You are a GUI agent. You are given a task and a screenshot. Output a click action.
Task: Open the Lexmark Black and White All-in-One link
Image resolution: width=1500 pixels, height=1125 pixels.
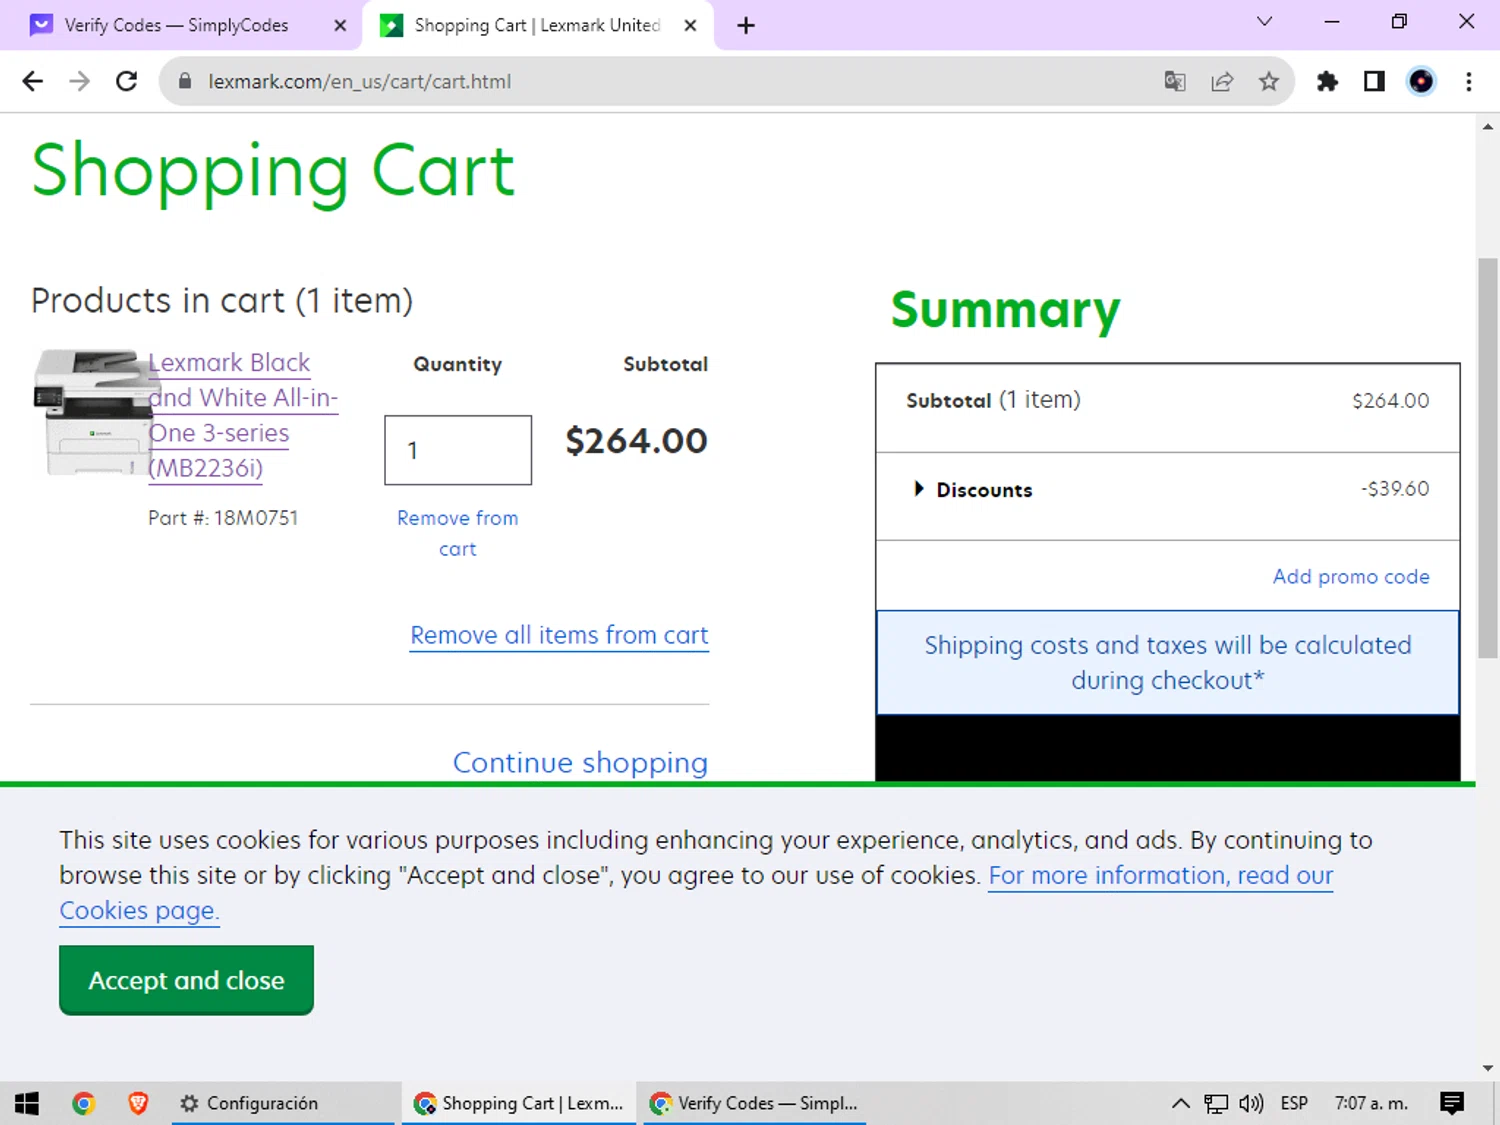243,415
